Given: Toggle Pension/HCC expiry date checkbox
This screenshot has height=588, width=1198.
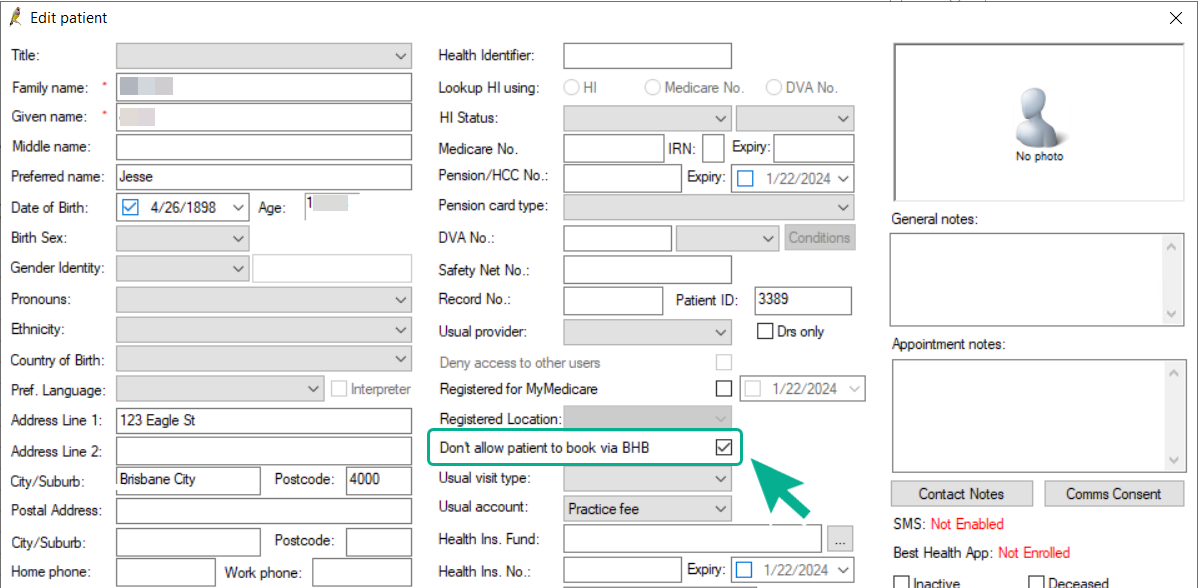Looking at the screenshot, I should pos(746,178).
